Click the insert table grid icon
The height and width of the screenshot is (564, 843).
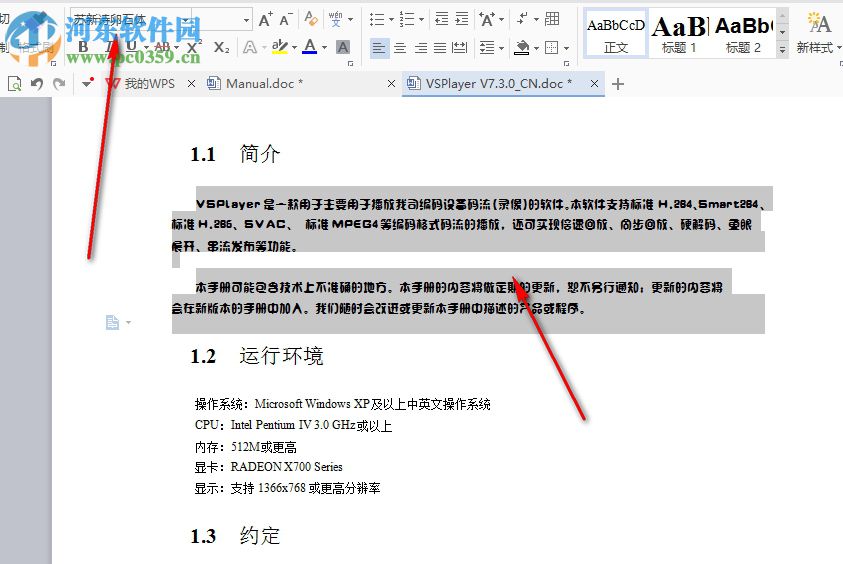click(x=552, y=19)
